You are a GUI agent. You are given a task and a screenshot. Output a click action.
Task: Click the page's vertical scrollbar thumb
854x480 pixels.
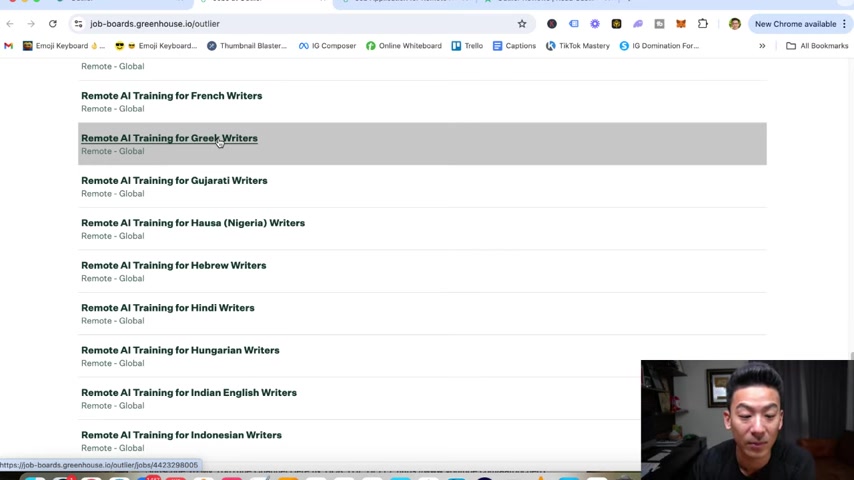pyautogui.click(x=851, y=356)
